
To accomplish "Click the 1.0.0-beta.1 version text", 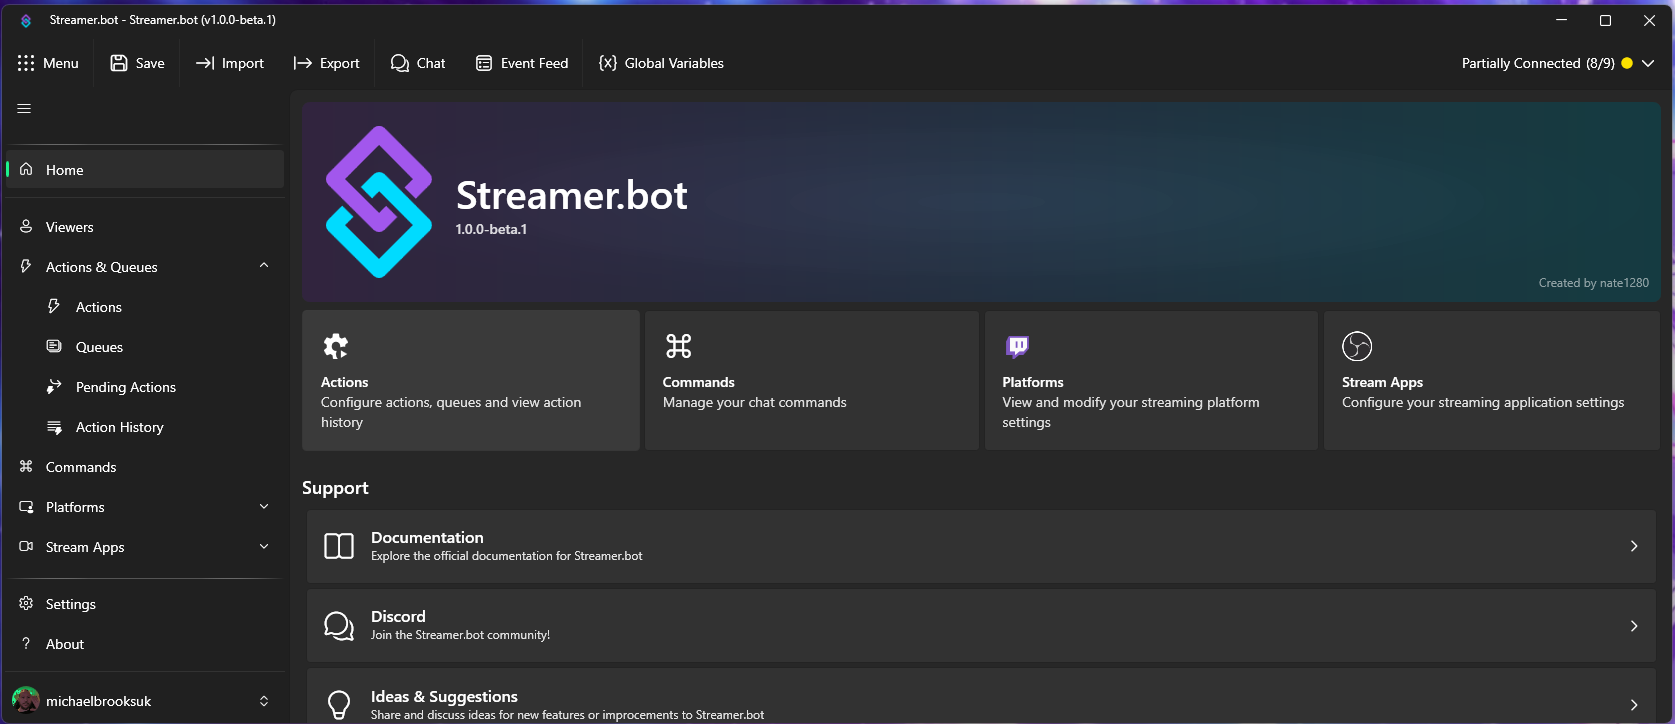I will tap(491, 229).
